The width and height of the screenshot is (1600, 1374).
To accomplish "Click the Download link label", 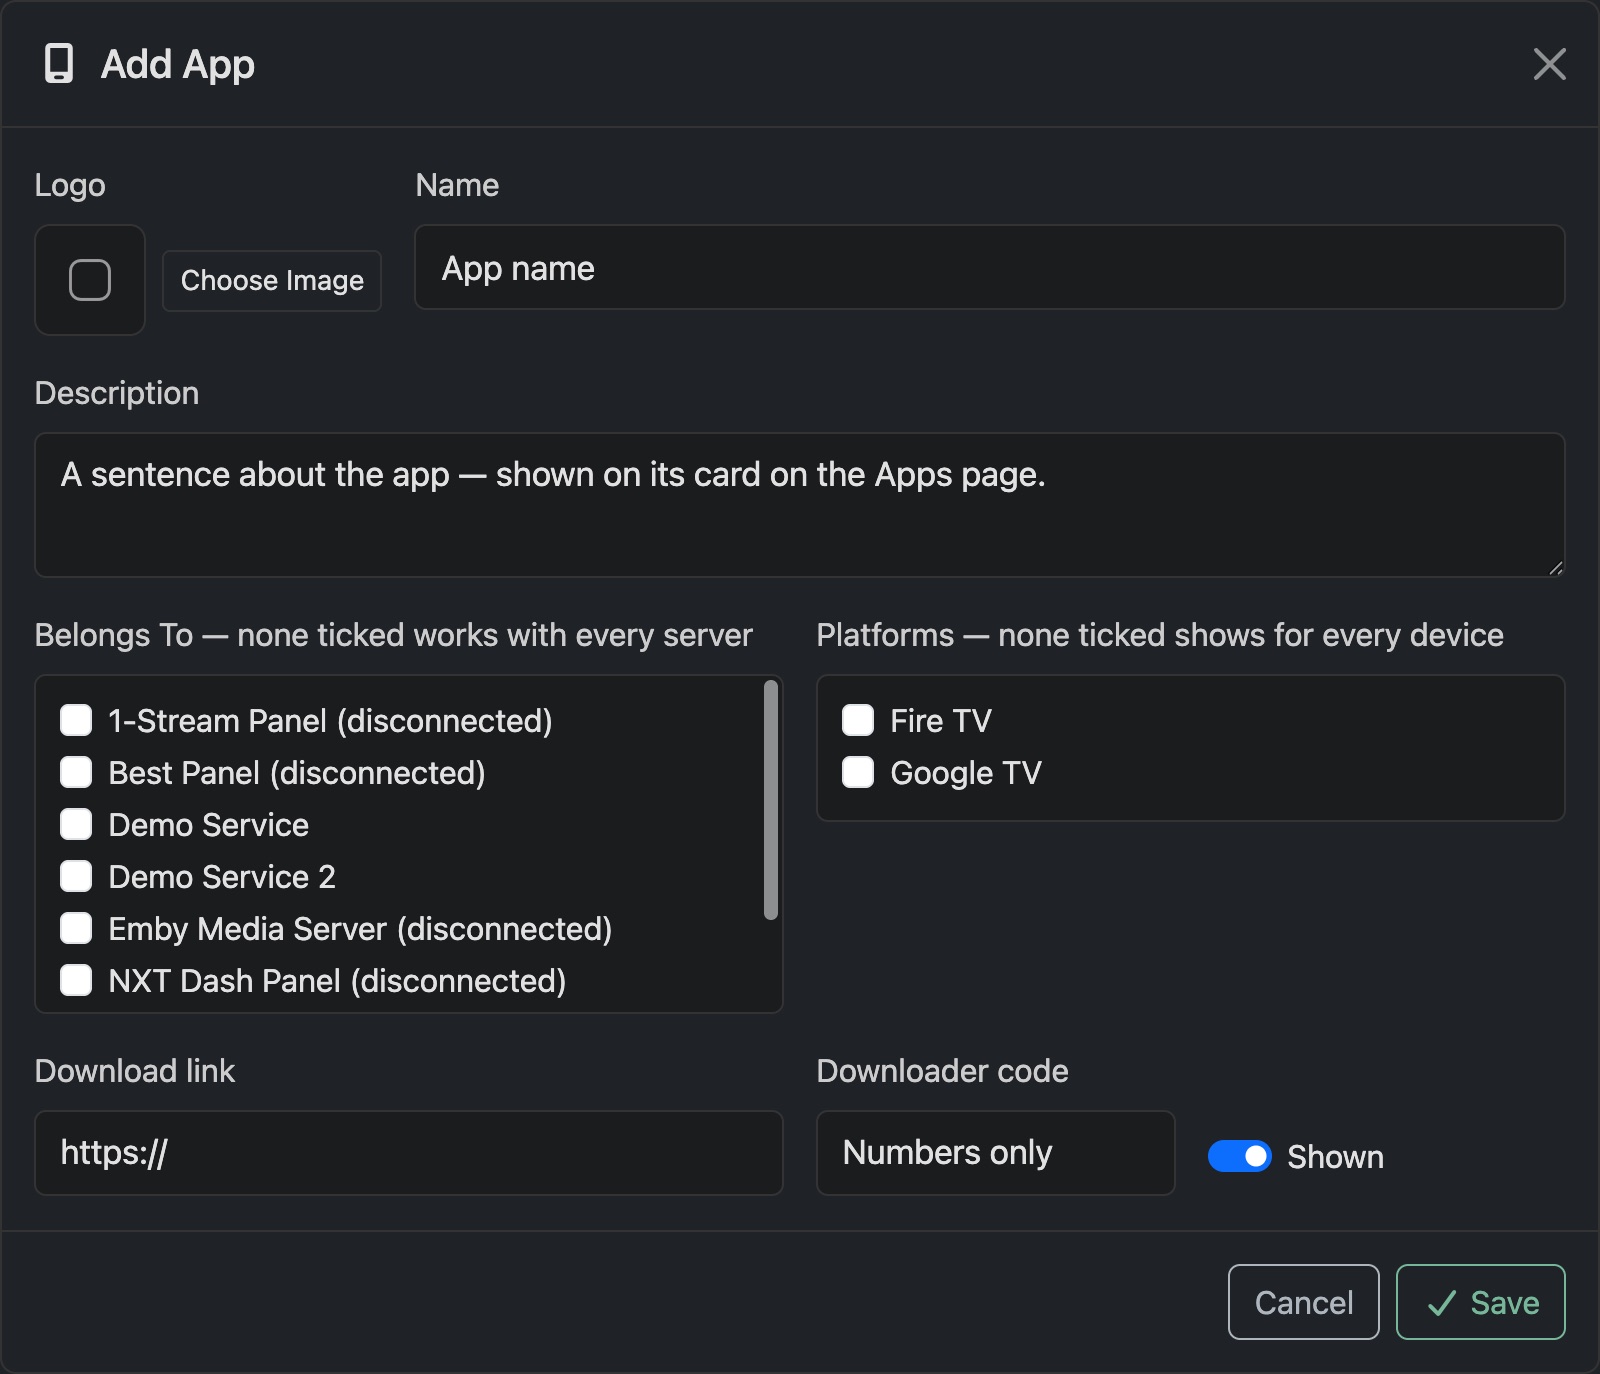I will [135, 1071].
